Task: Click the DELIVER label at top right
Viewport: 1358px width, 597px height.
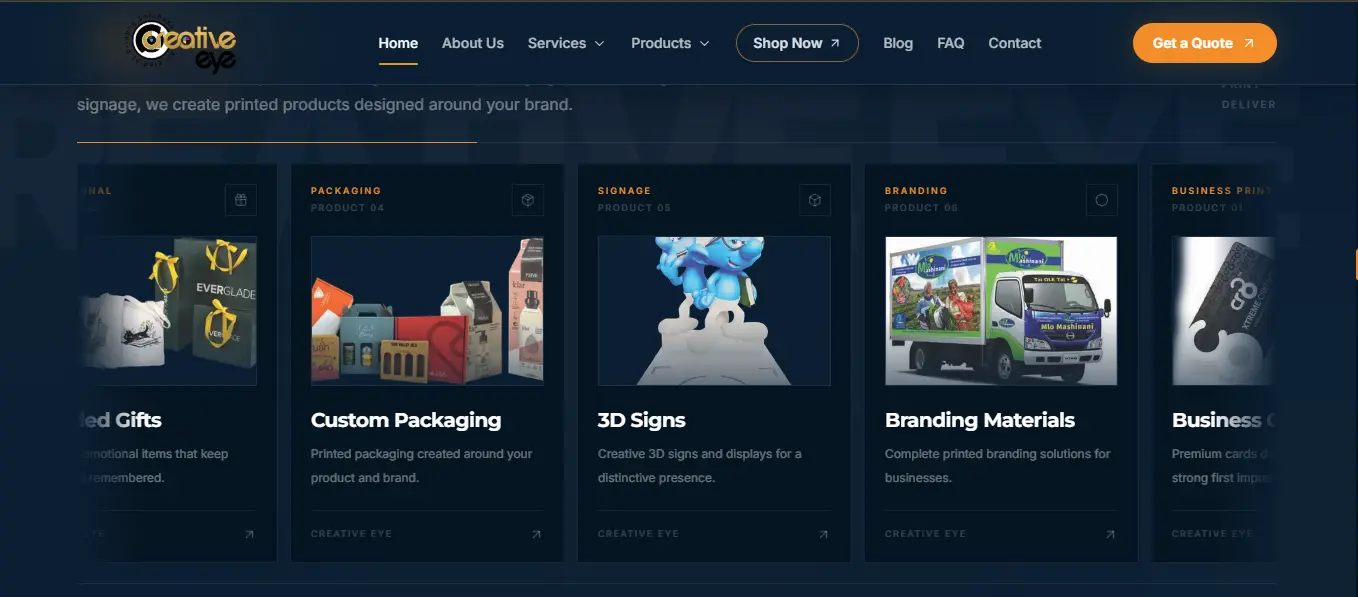Action: [x=1248, y=104]
